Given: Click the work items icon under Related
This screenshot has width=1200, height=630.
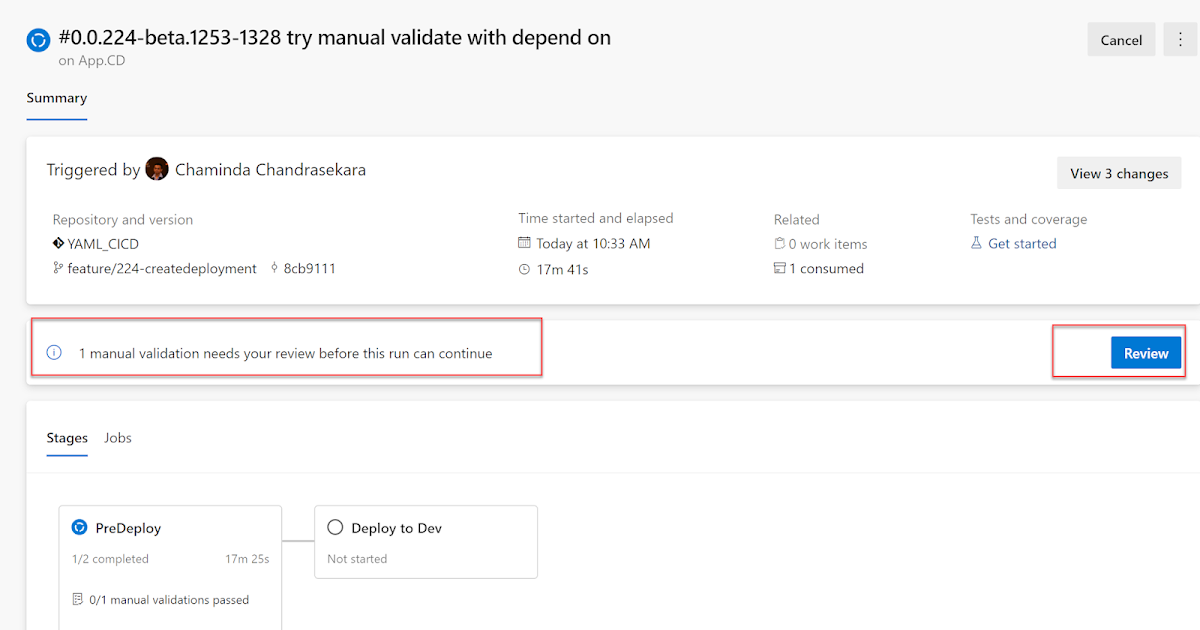Looking at the screenshot, I should 781,243.
